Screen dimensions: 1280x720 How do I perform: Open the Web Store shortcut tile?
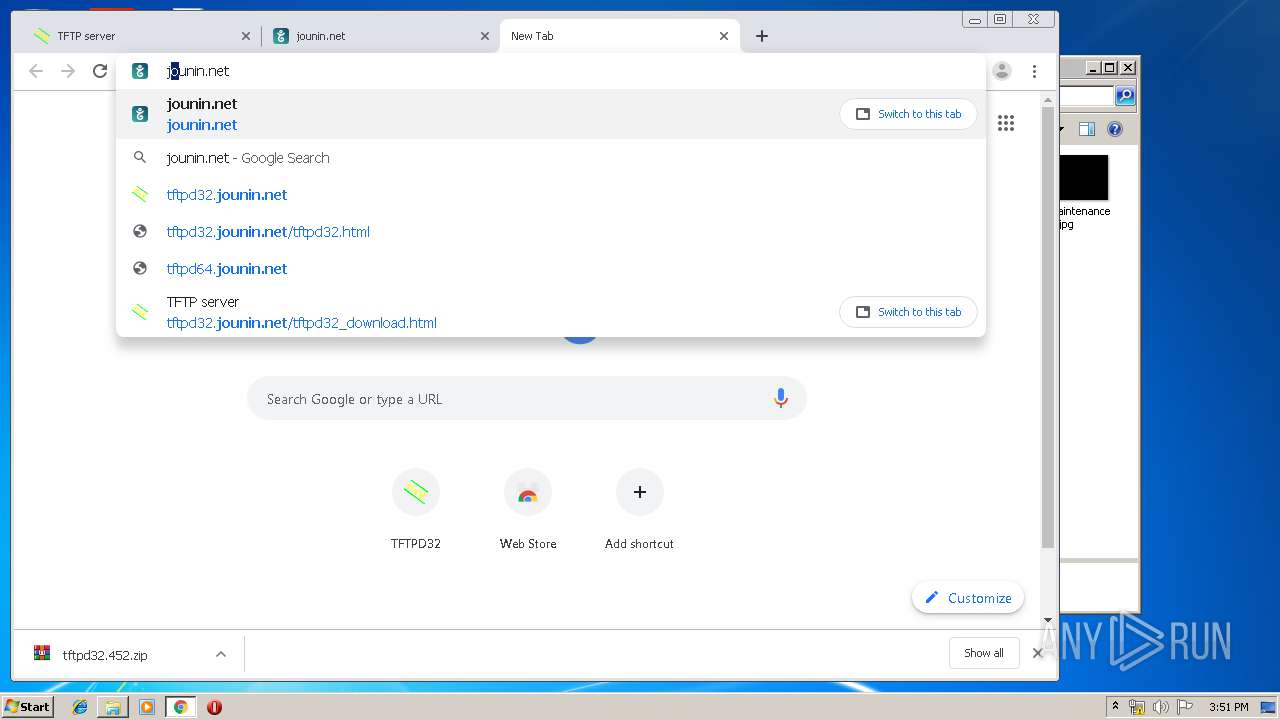[528, 510]
